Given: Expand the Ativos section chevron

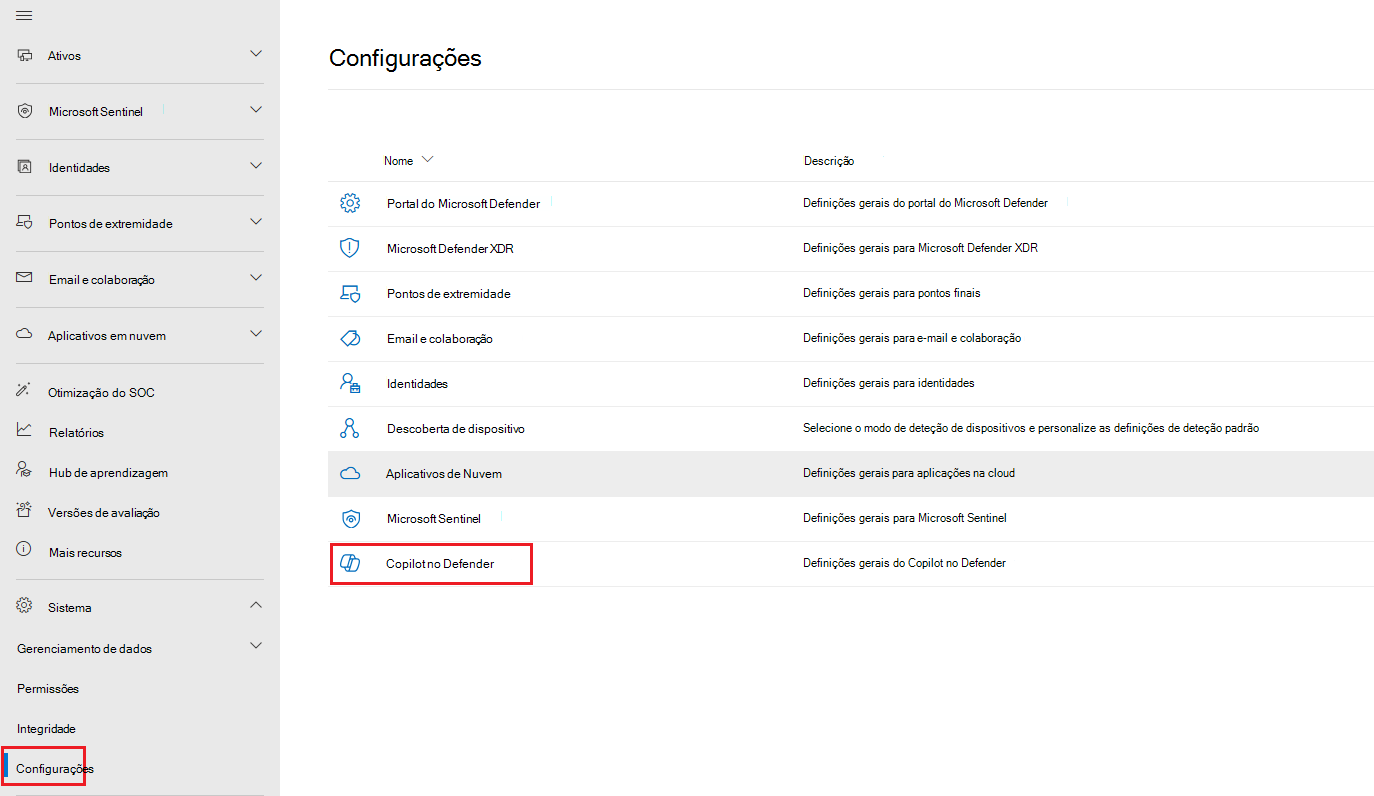Looking at the screenshot, I should click(256, 53).
